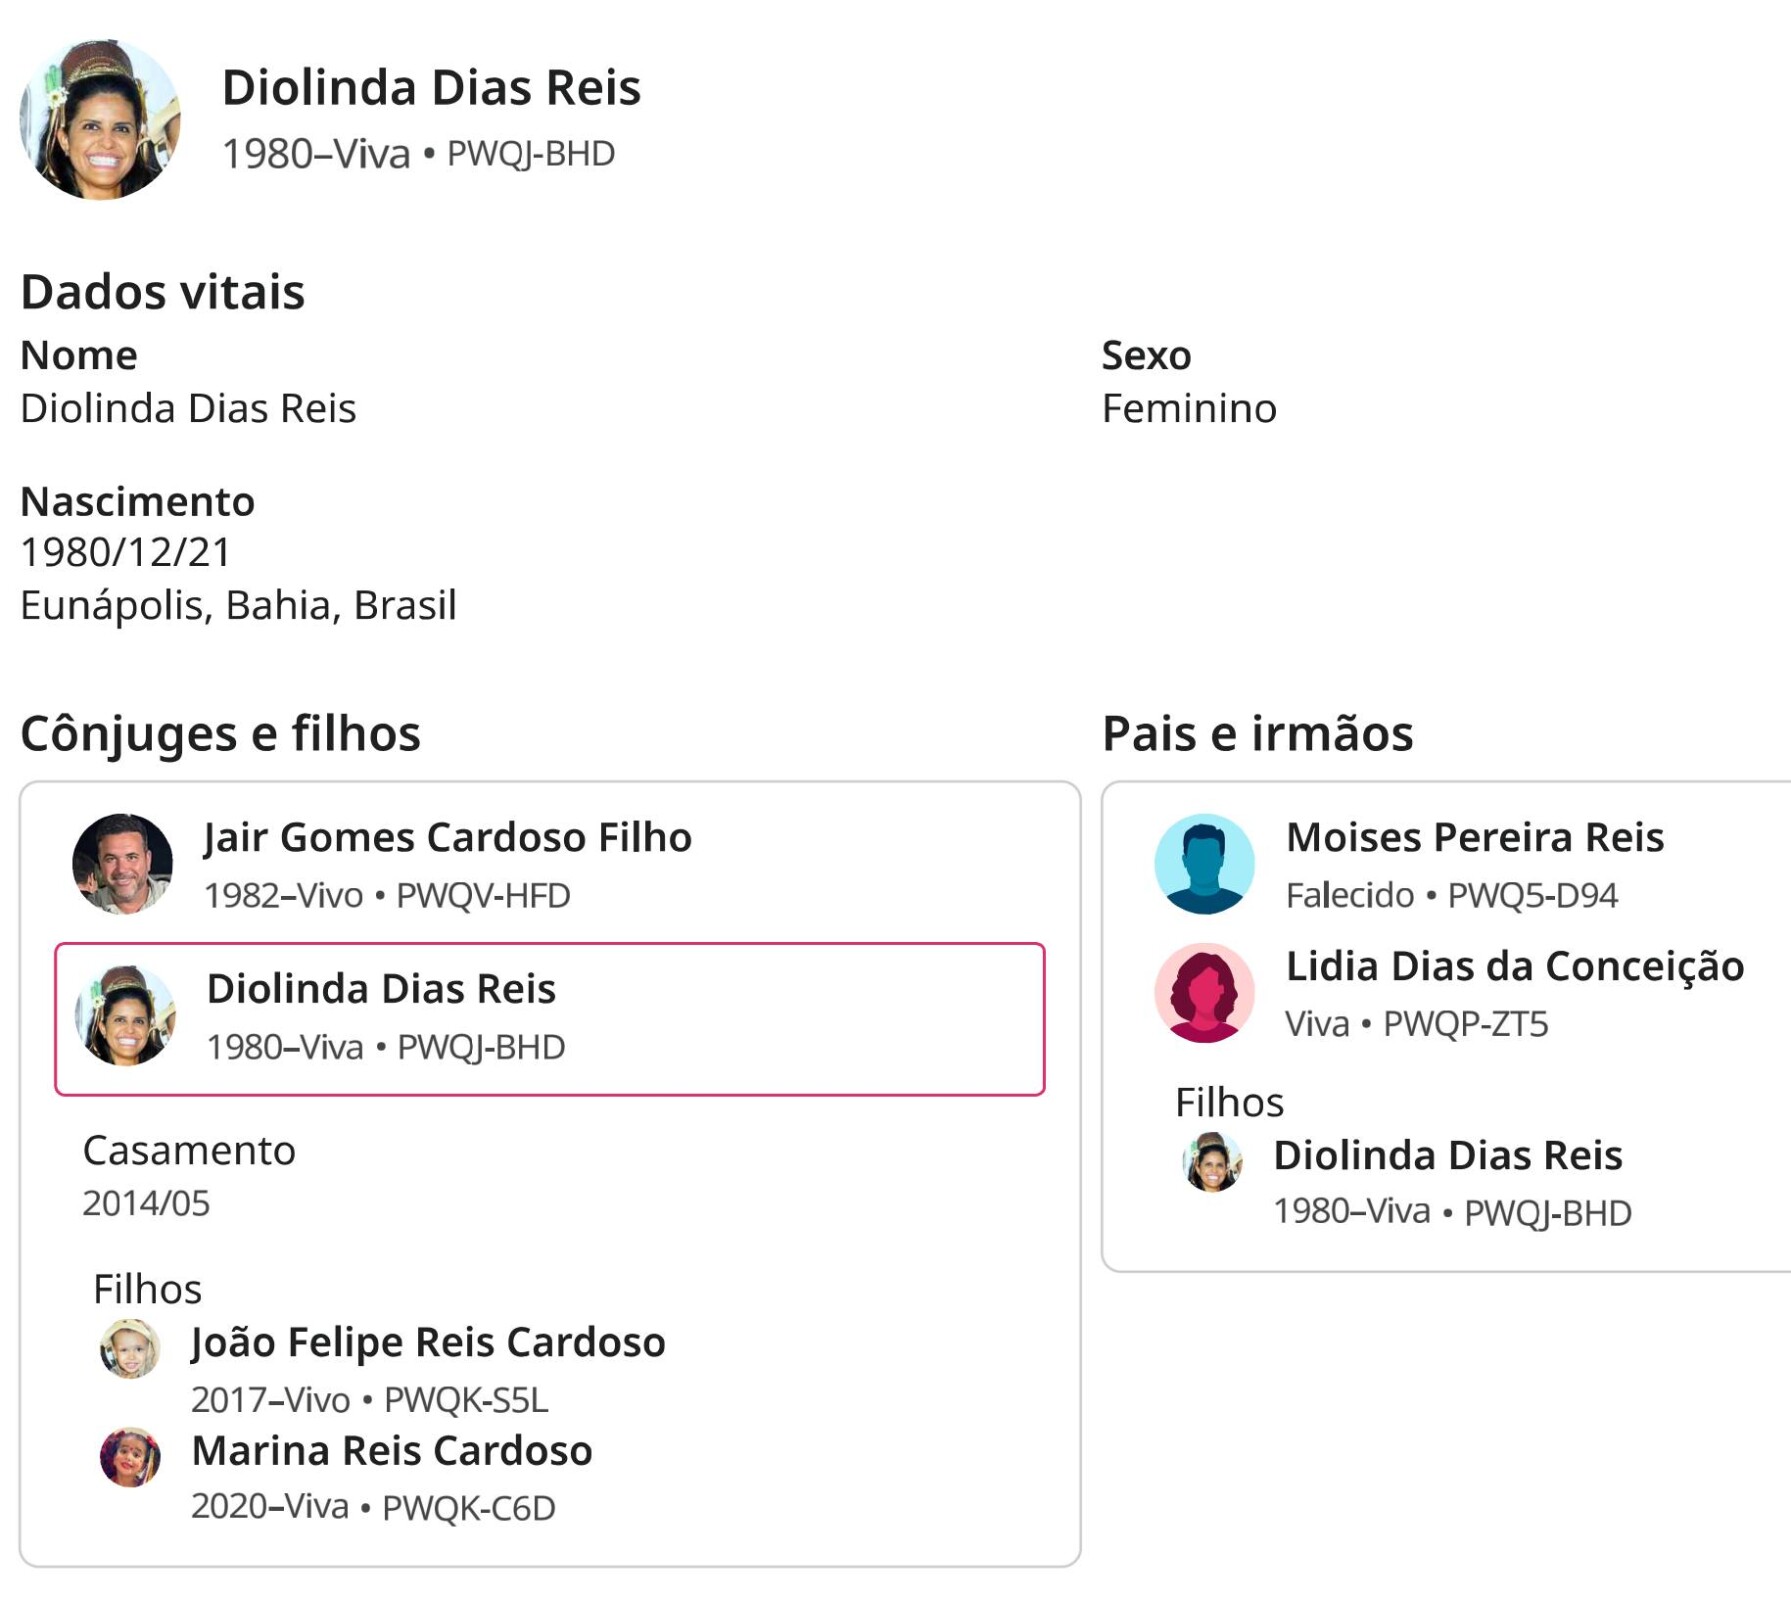Image resolution: width=1791 pixels, height=1600 pixels.
Task: Open Lidia Dias da Conceição's person page
Action: [x=1515, y=966]
